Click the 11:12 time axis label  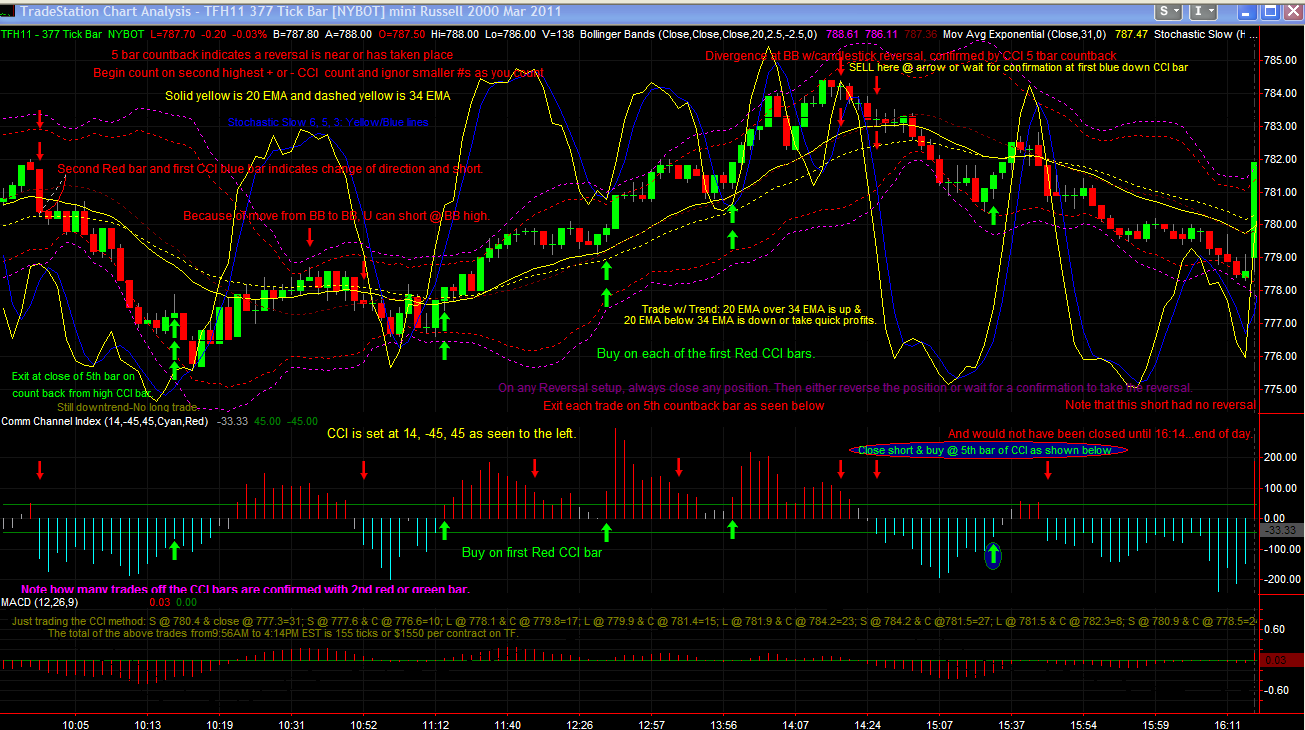click(x=436, y=724)
